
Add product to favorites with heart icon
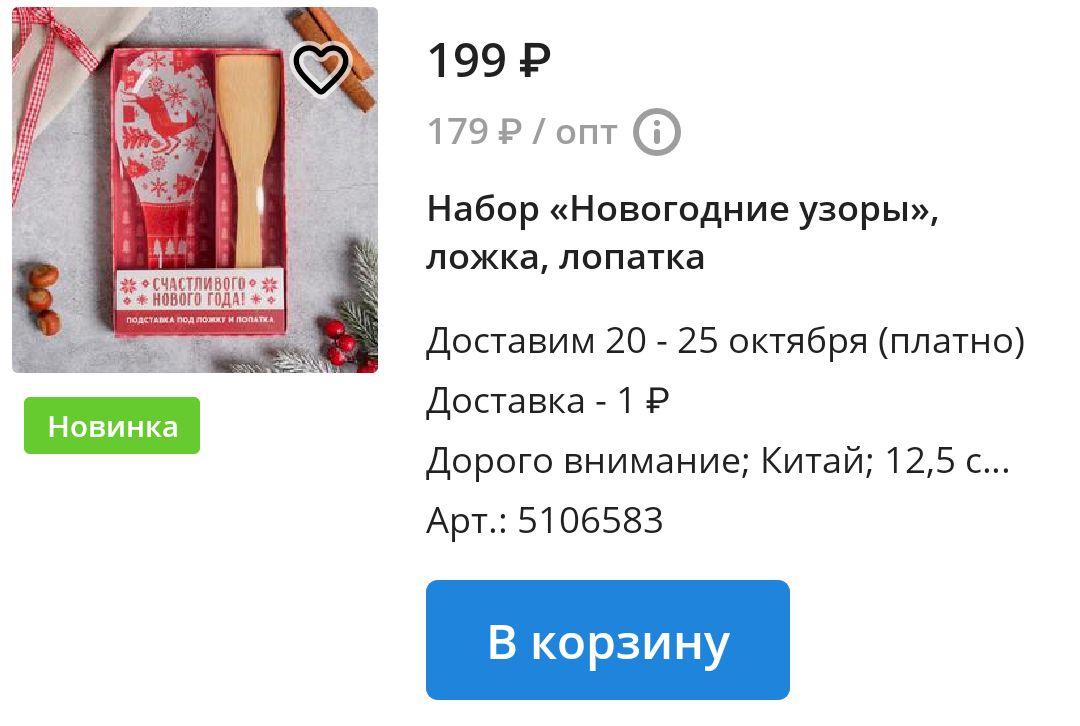(x=321, y=70)
